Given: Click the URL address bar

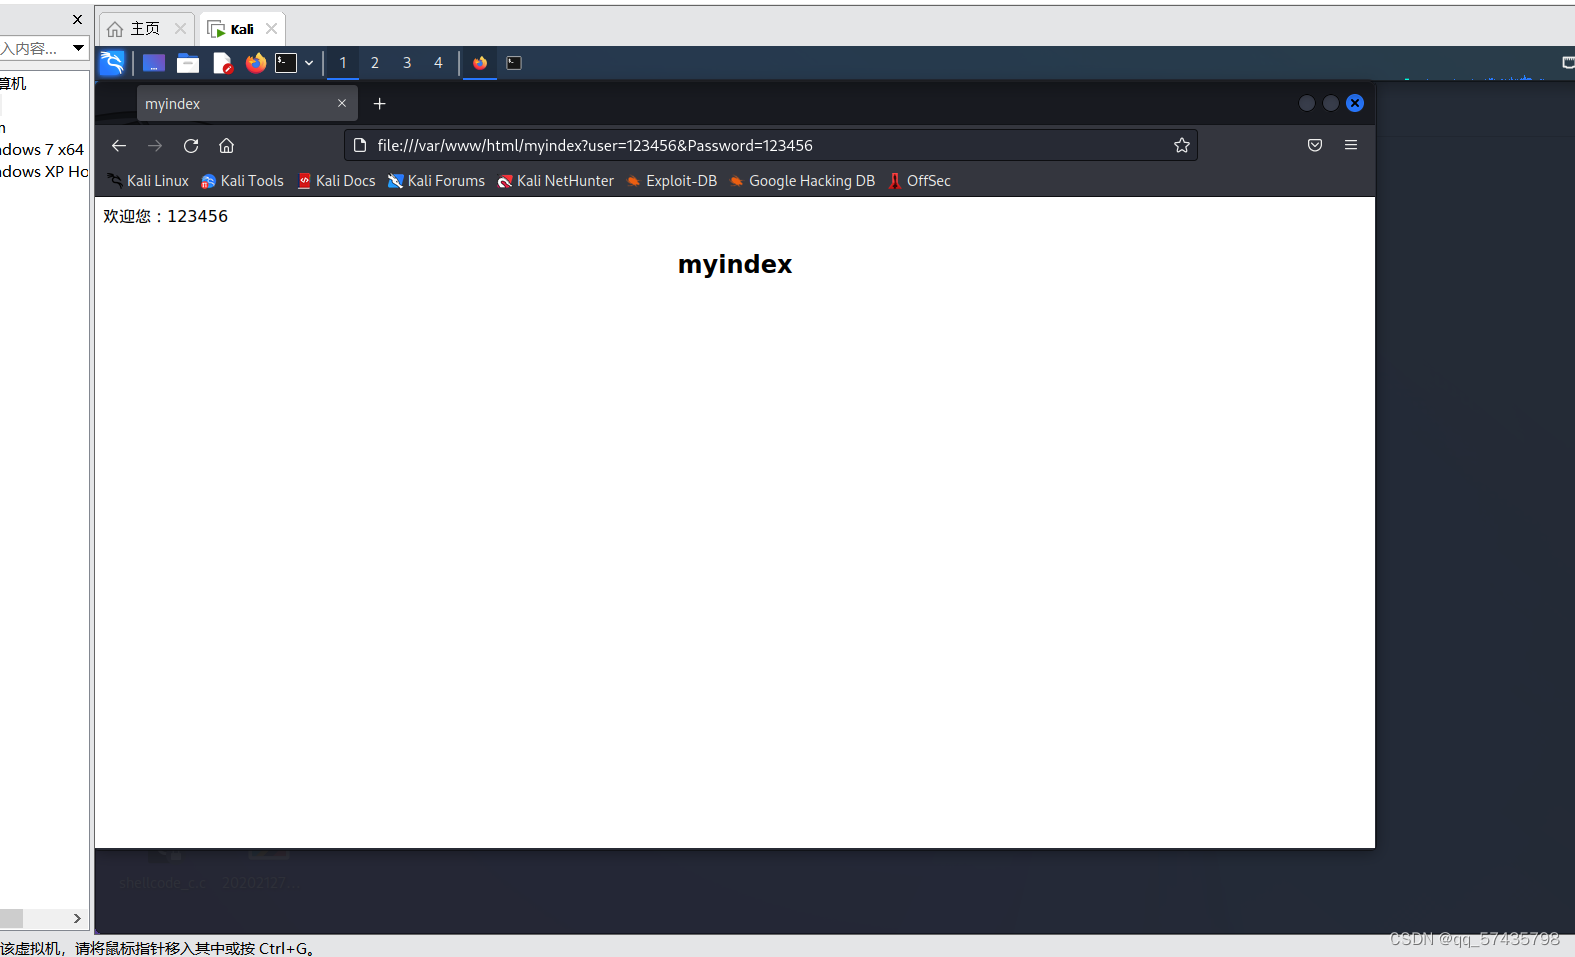Looking at the screenshot, I should (770, 145).
